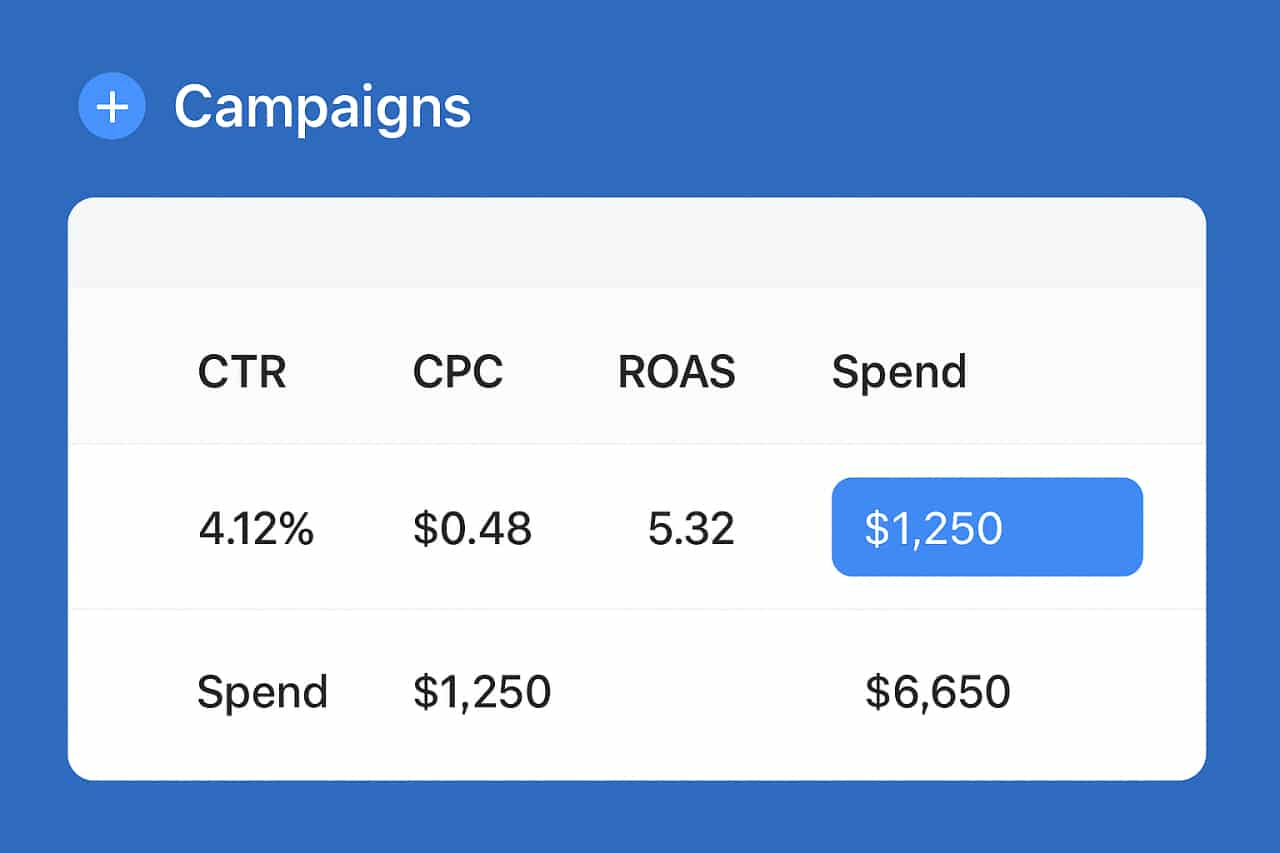
Task: Click the plus icon next to Campaigns
Action: tap(111, 105)
